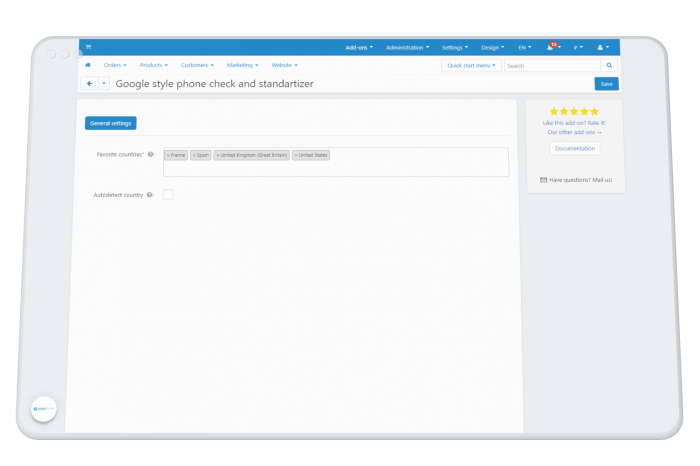Remove United Kingdom from favorite countries
The width and height of the screenshot is (700, 466).
pos(217,155)
